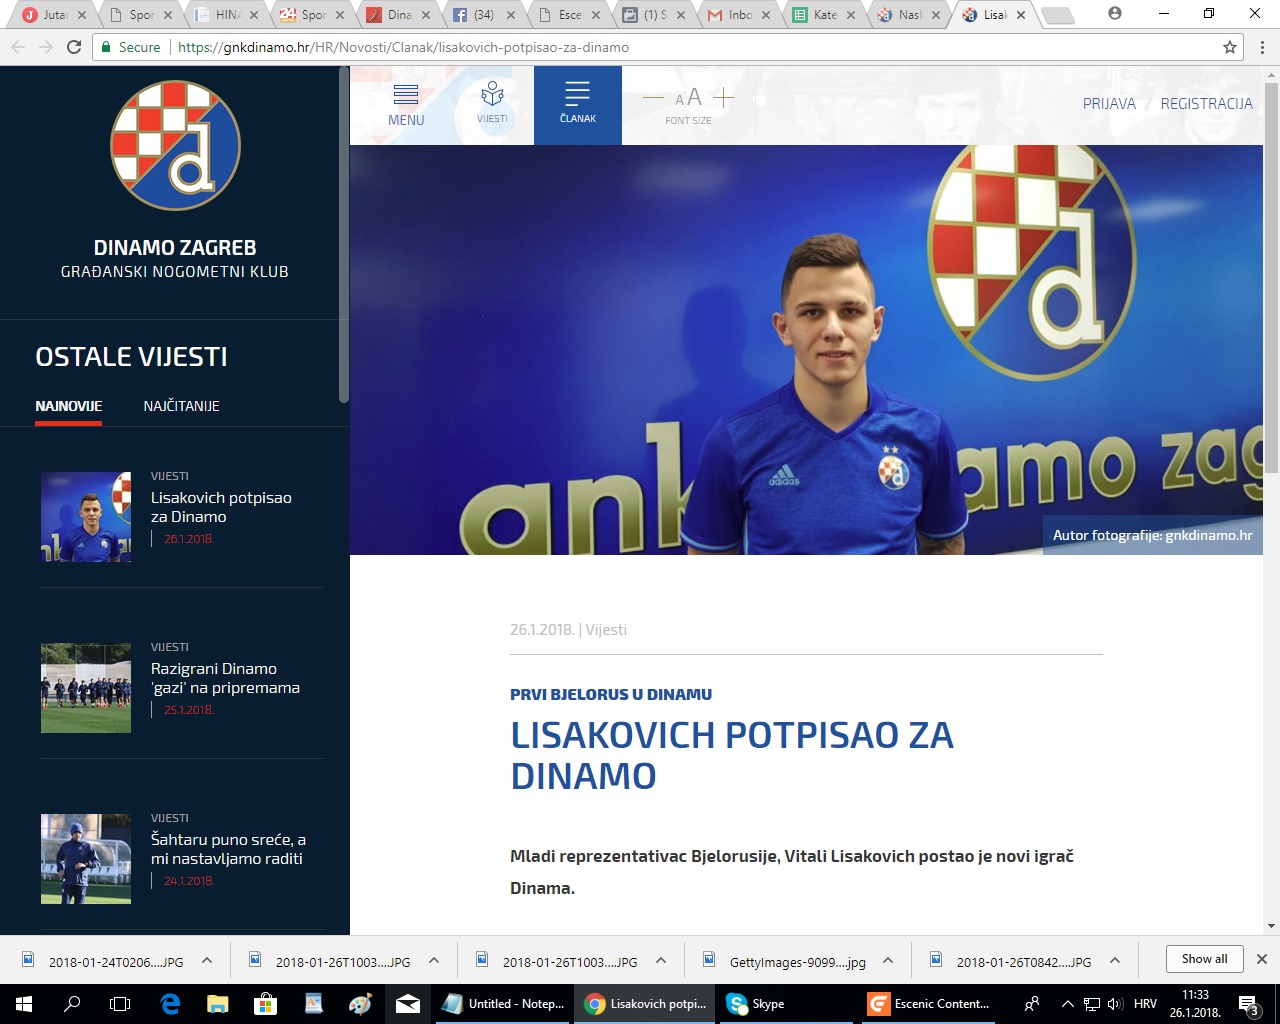
Task: Click the Dinamo Zagreb club crest logo
Action: [x=175, y=146]
